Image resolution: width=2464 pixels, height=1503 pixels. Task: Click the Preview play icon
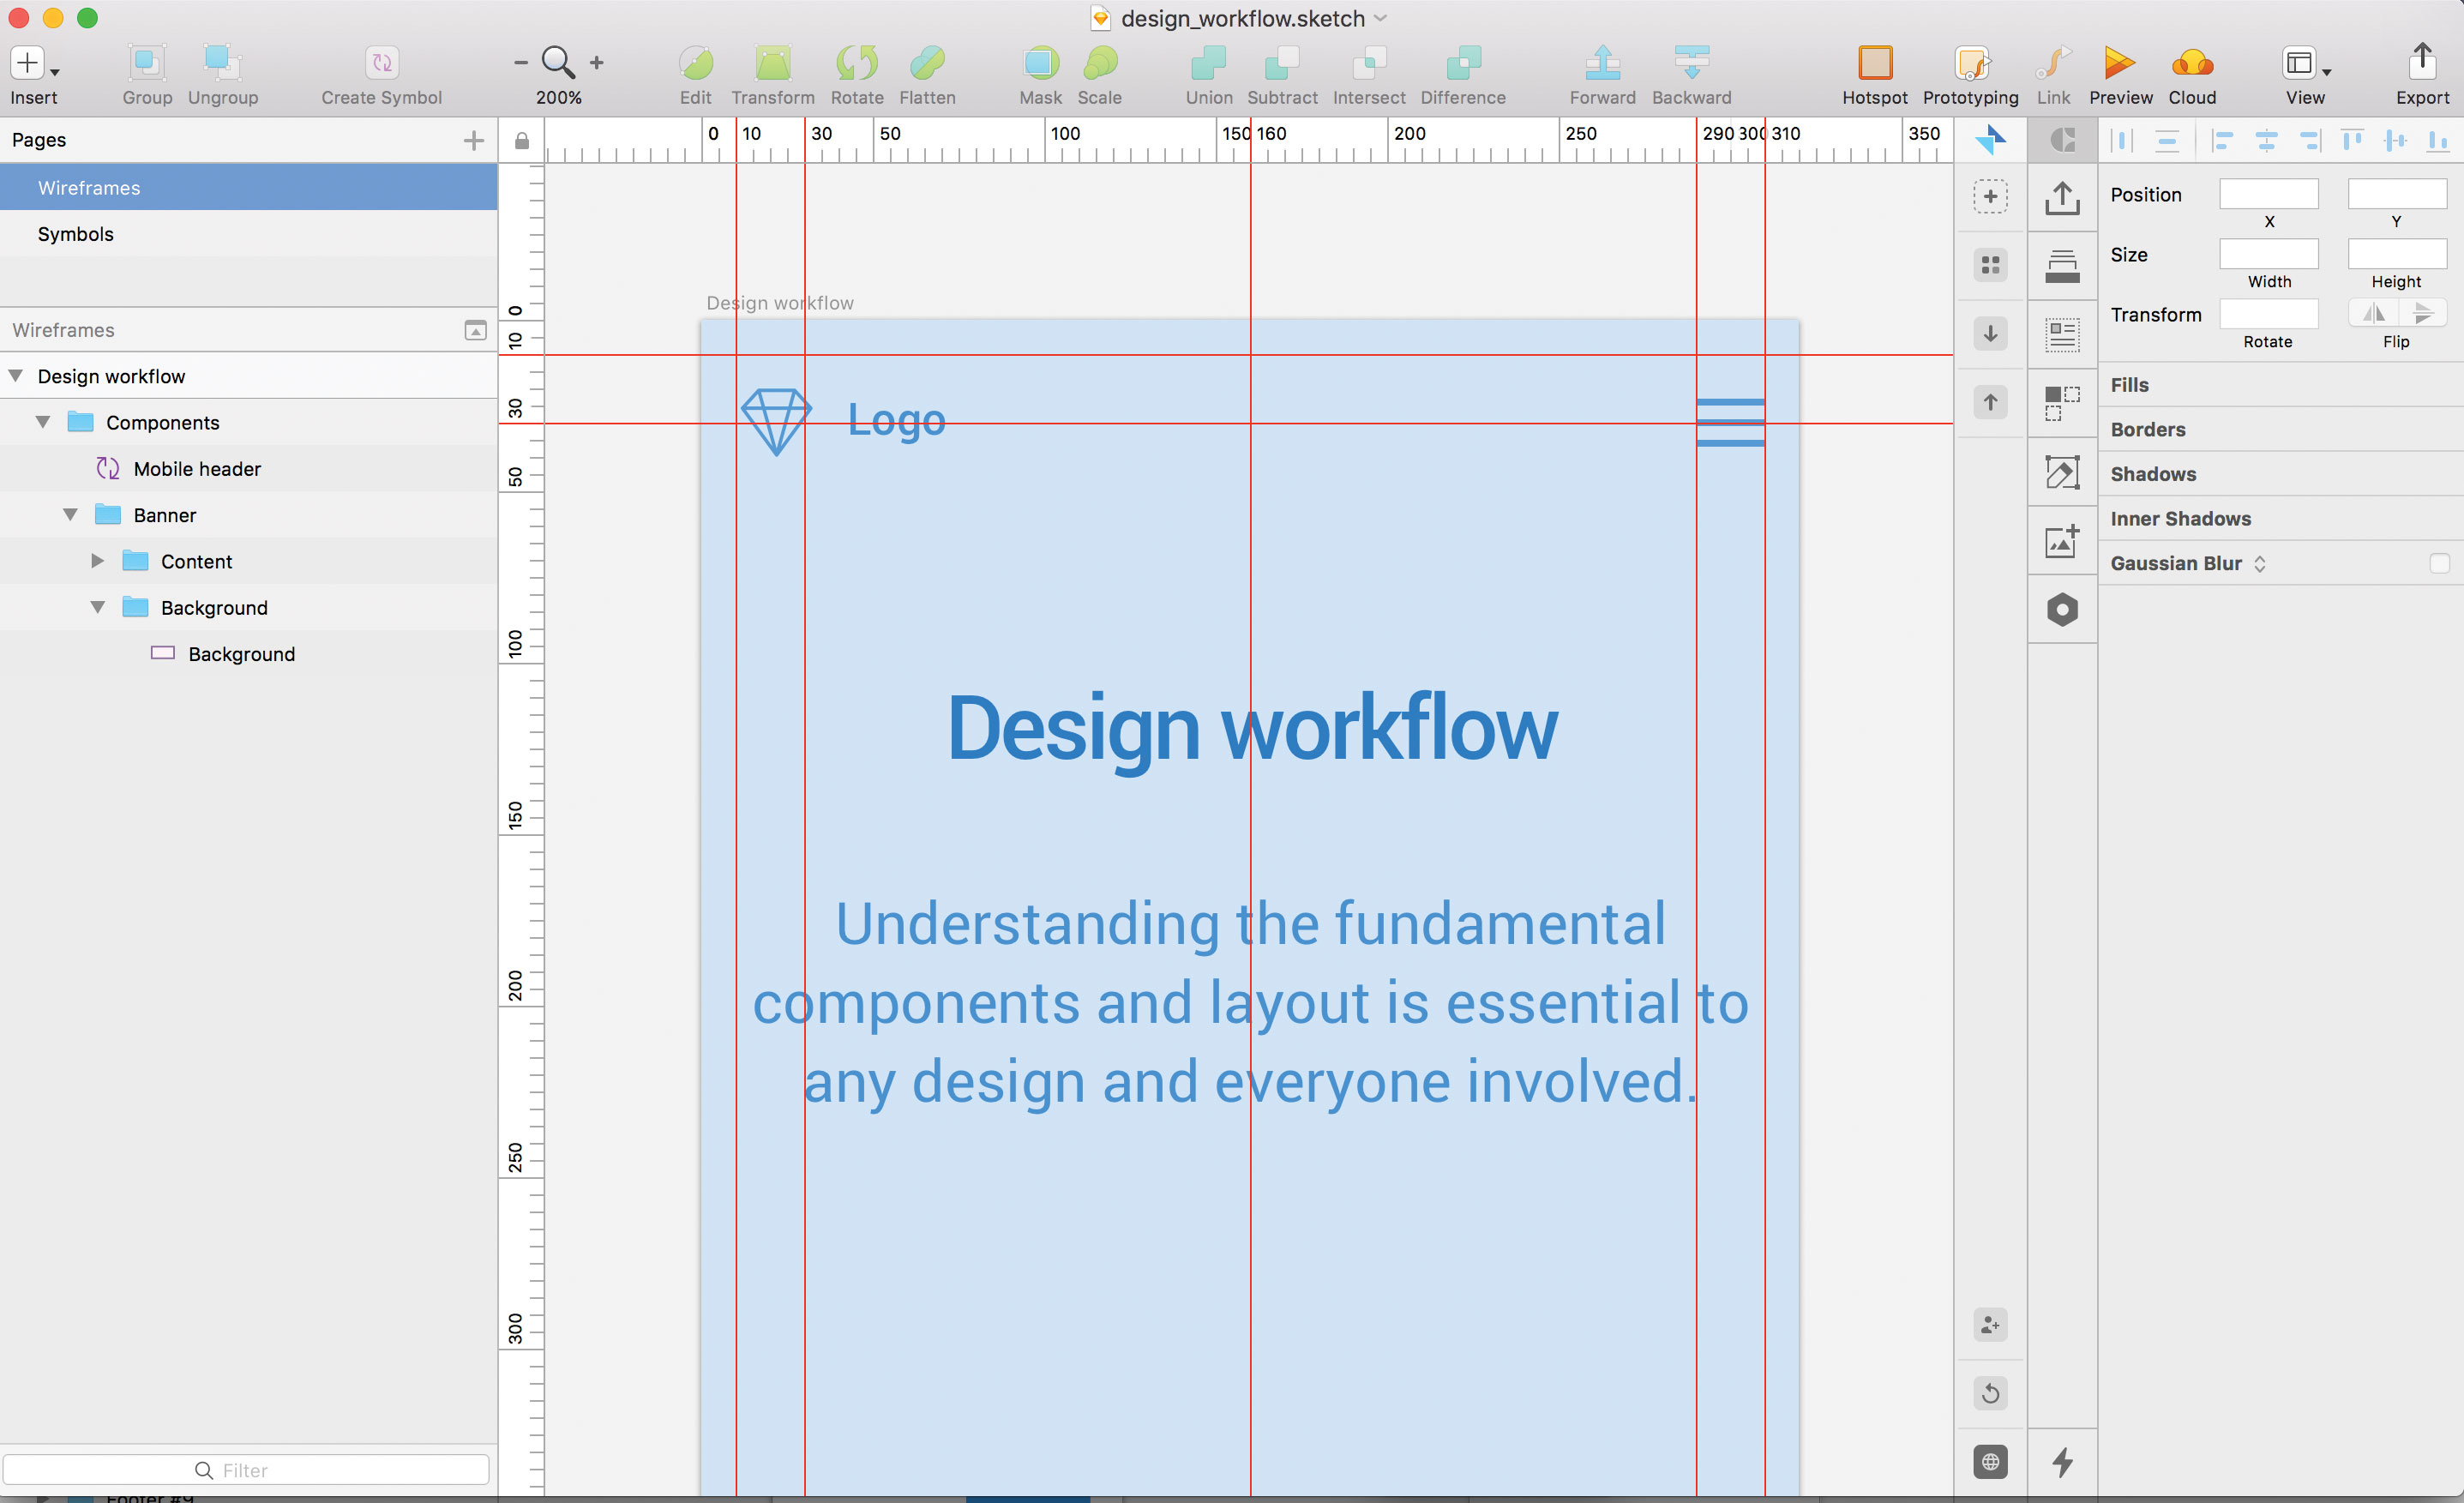point(2118,63)
